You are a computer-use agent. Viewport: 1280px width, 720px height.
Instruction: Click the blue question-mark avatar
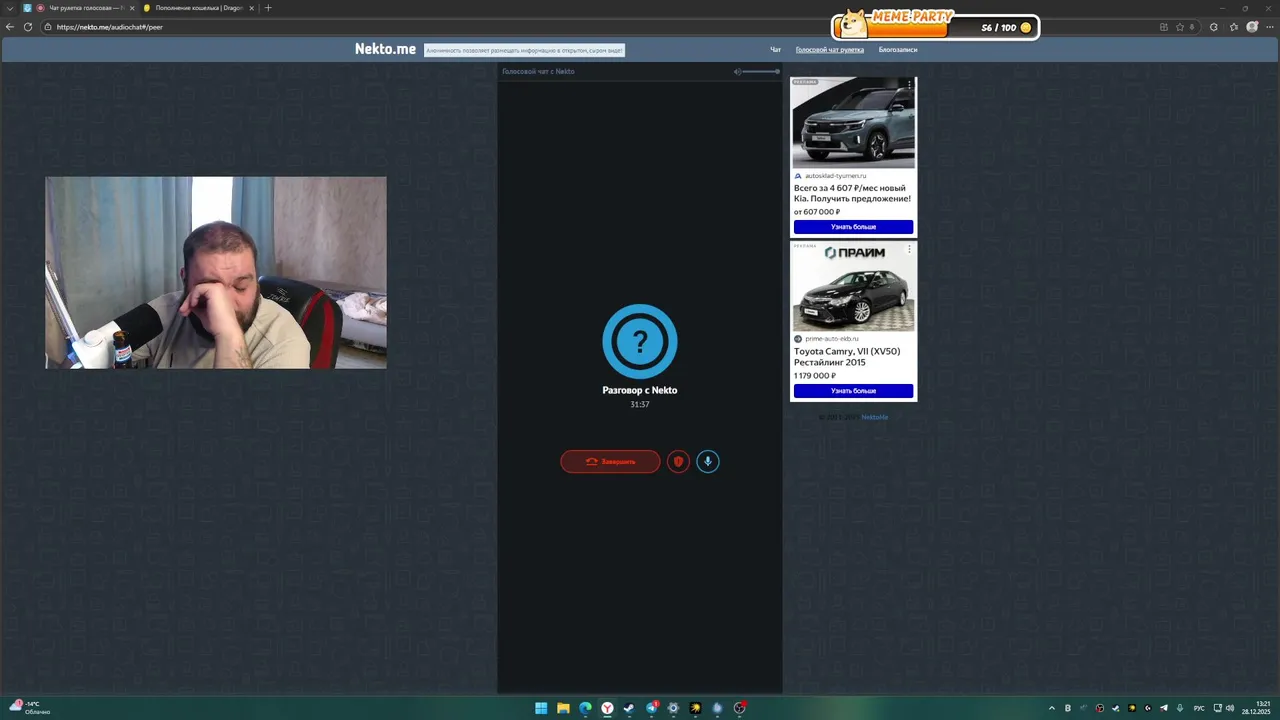640,341
